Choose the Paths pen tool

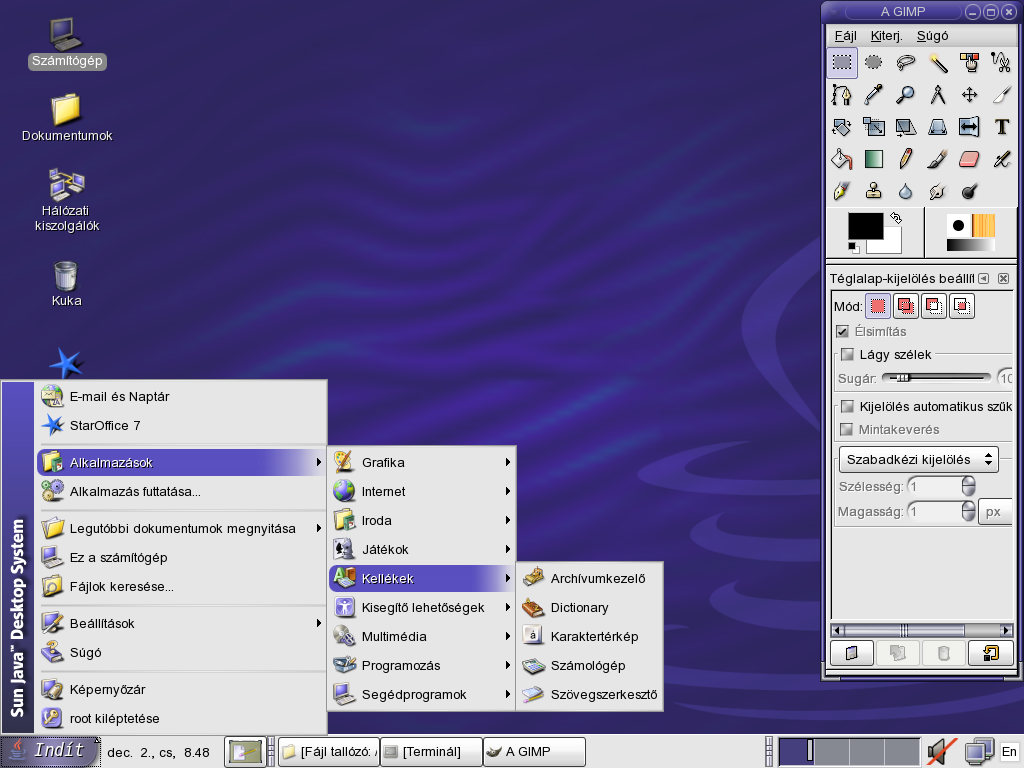[x=842, y=95]
